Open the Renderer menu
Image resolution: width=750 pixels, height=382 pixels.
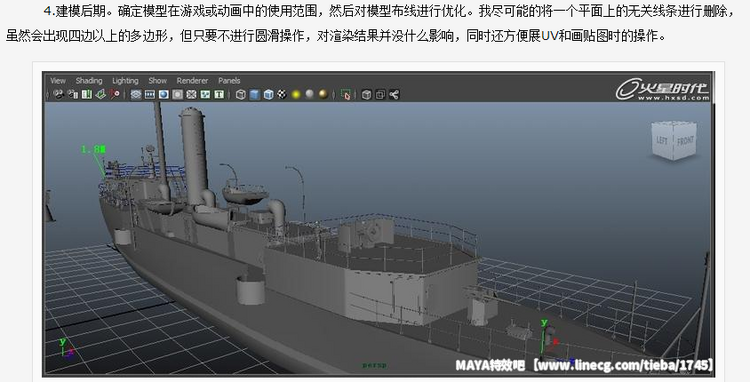tap(192, 81)
